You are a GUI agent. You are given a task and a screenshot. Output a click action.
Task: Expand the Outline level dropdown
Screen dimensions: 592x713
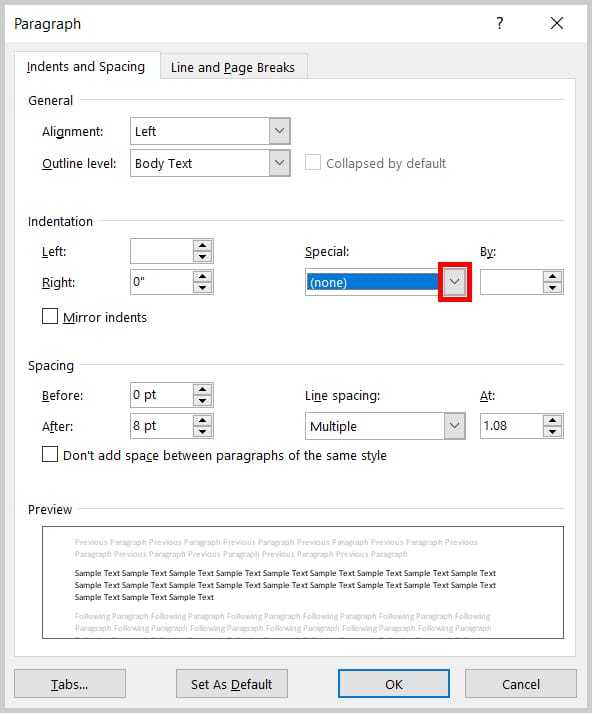pos(280,163)
